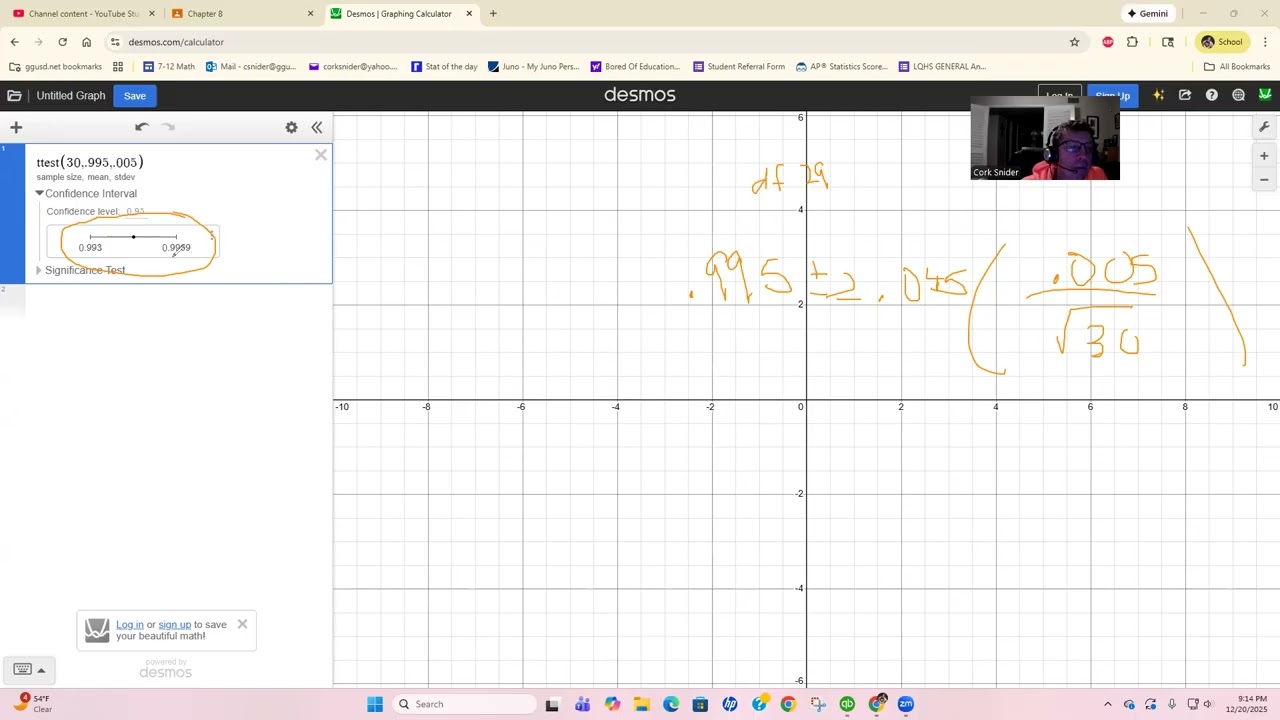Screen dimensions: 1280x720
Task: Open language globe menu
Action: click(1238, 95)
